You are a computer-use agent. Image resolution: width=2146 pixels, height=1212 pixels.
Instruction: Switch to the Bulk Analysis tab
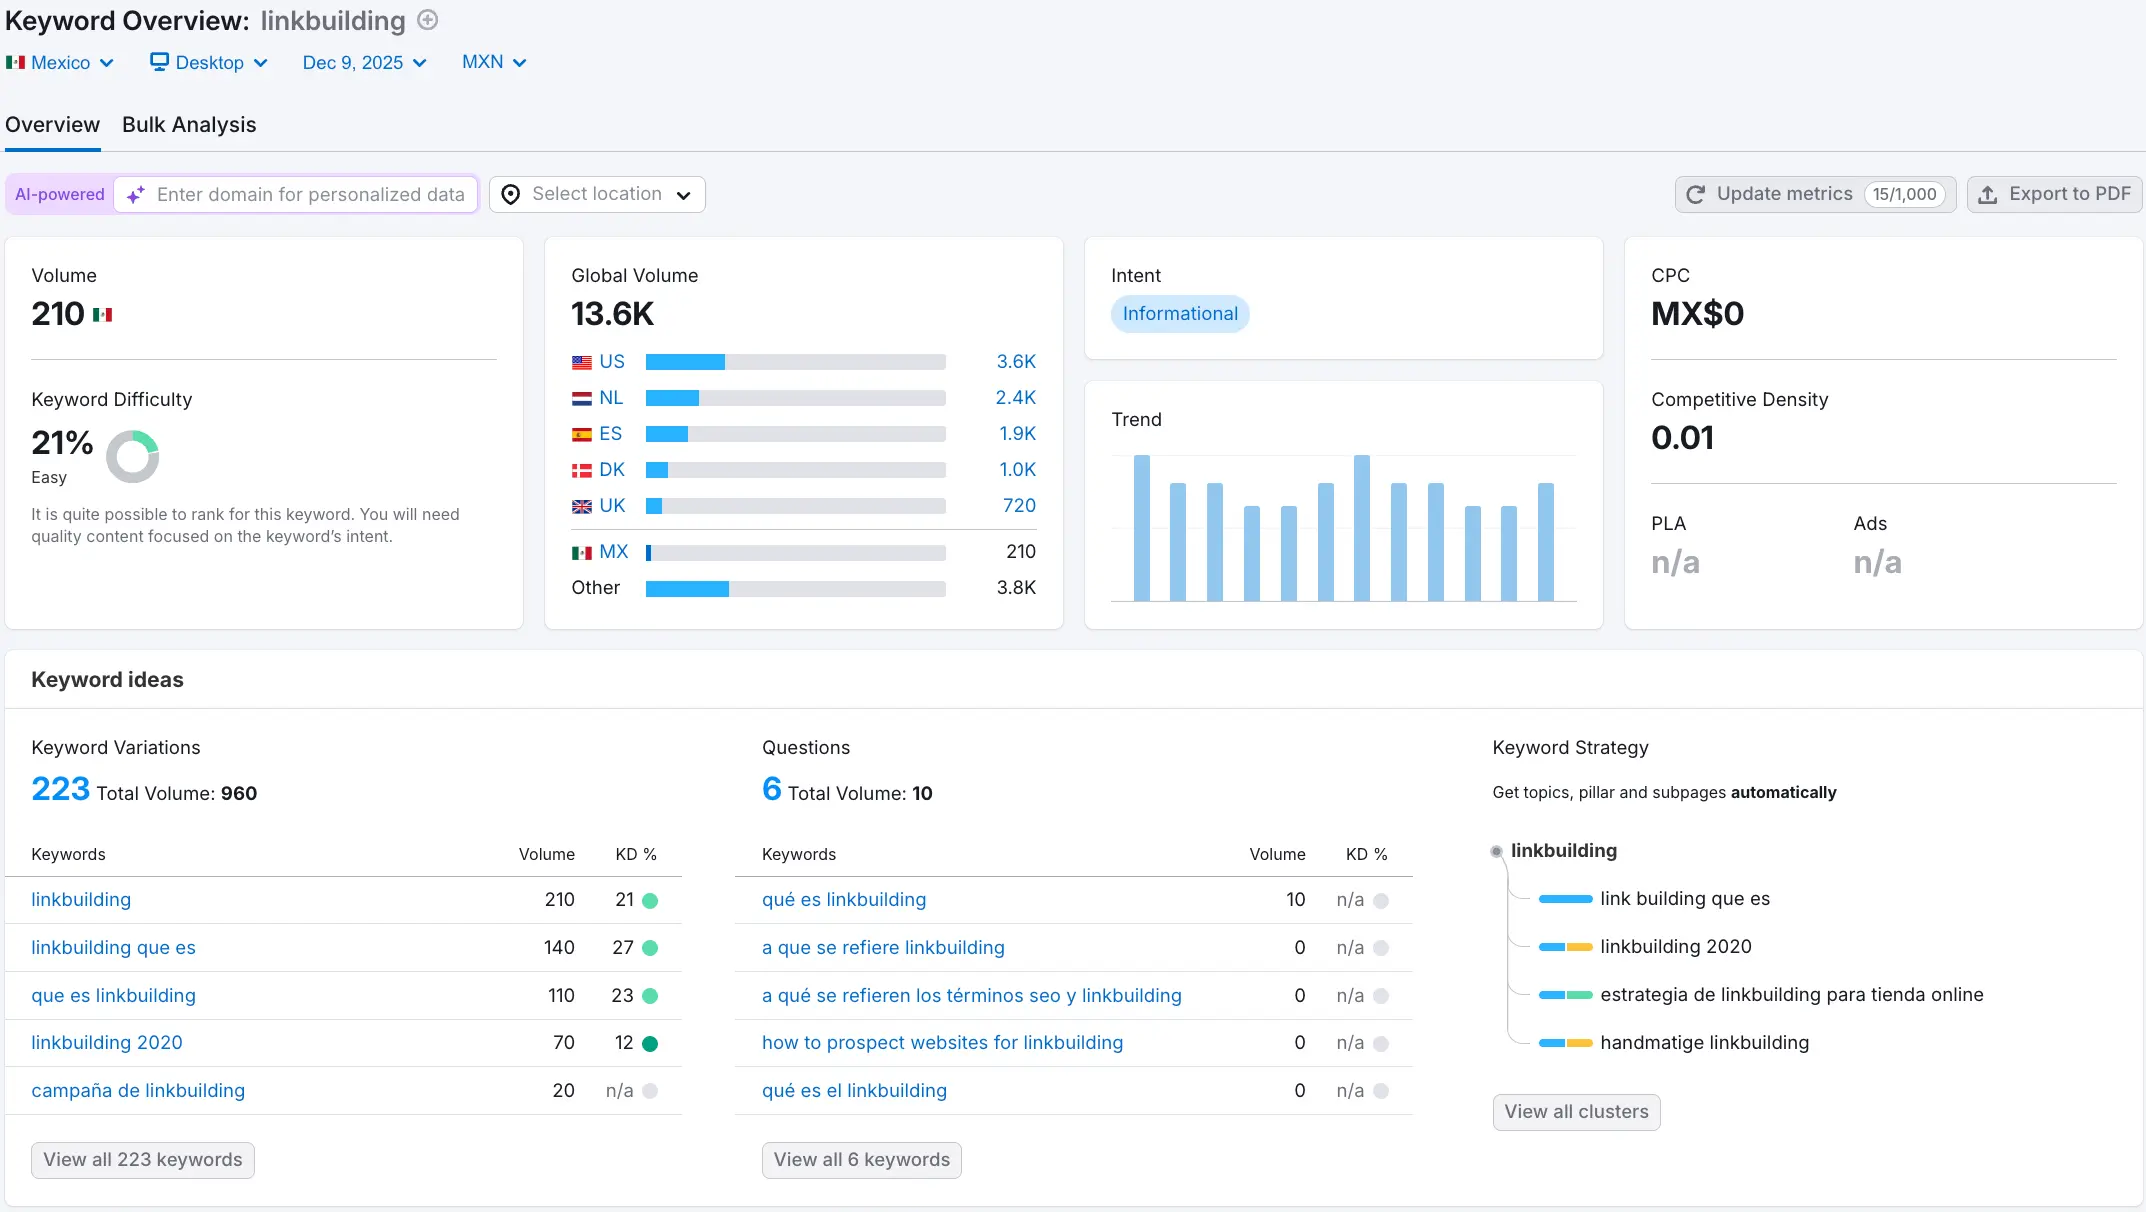[189, 125]
